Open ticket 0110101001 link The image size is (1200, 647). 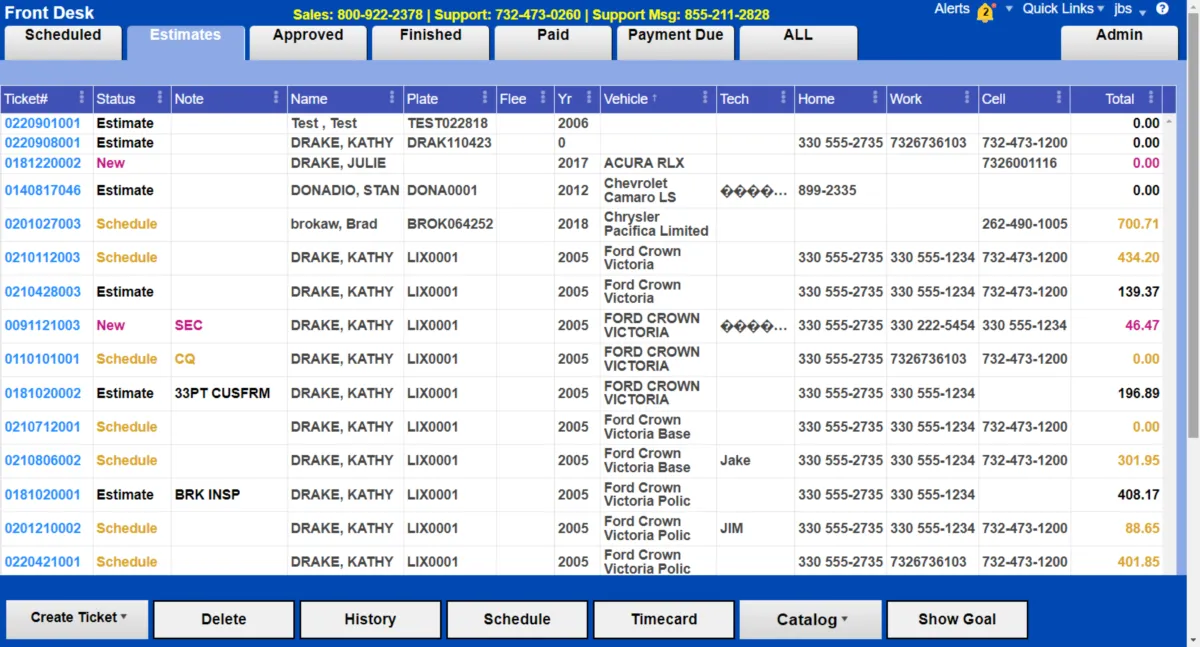[43, 359]
